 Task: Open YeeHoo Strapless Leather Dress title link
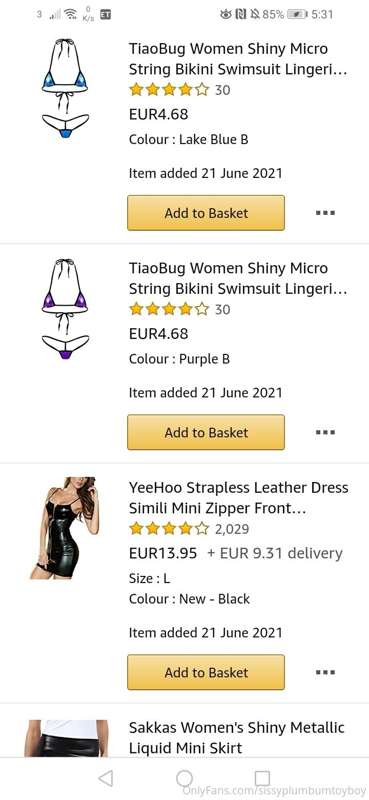[x=238, y=497]
